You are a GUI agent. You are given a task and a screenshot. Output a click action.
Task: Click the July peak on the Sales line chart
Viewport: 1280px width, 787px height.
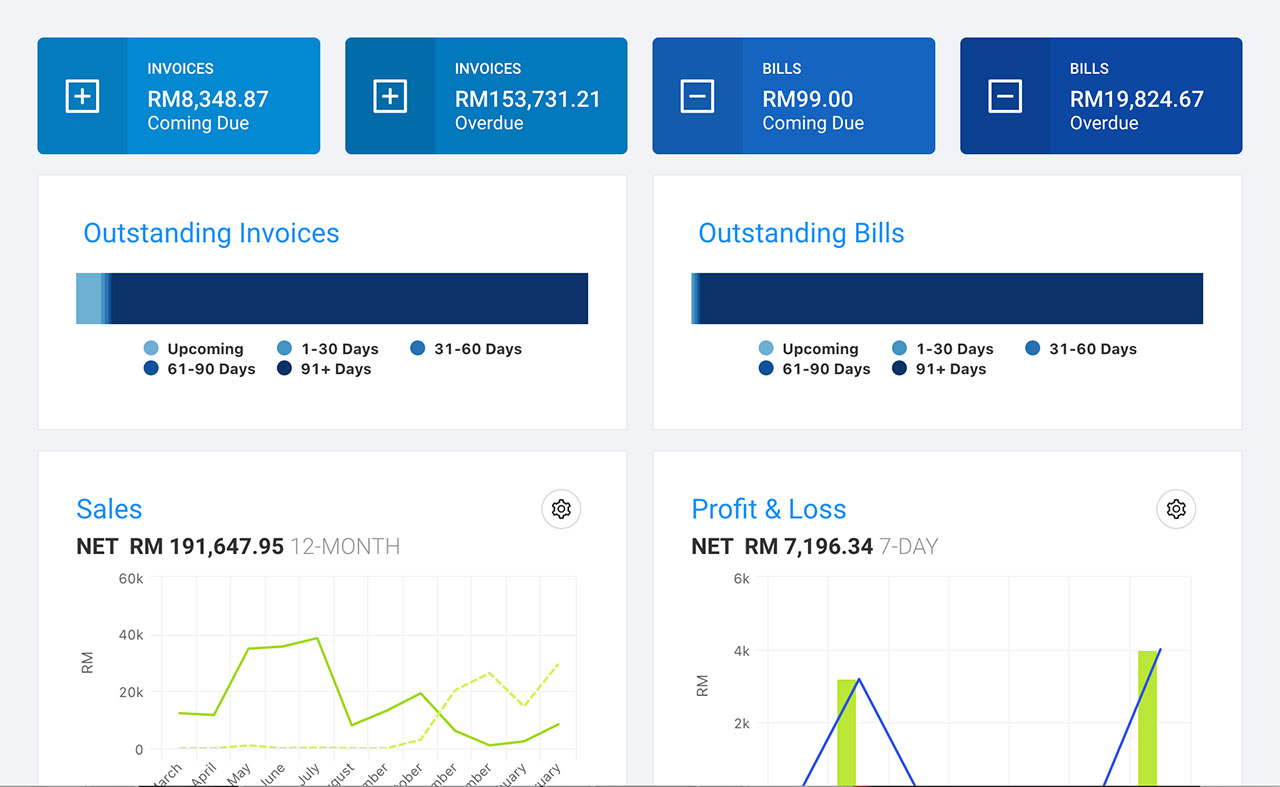316,637
